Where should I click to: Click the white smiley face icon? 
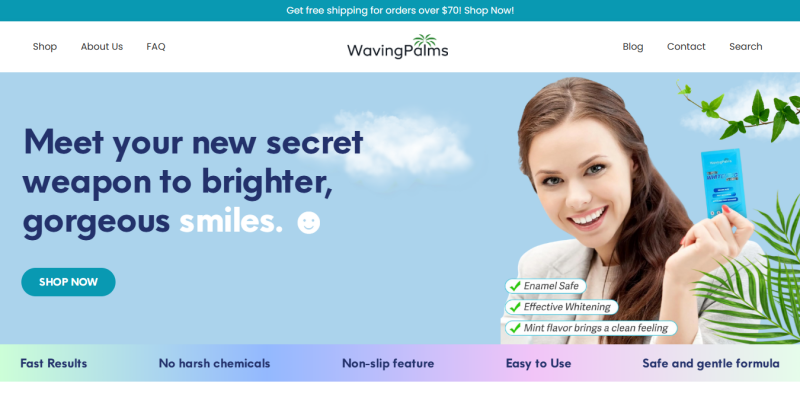click(309, 222)
